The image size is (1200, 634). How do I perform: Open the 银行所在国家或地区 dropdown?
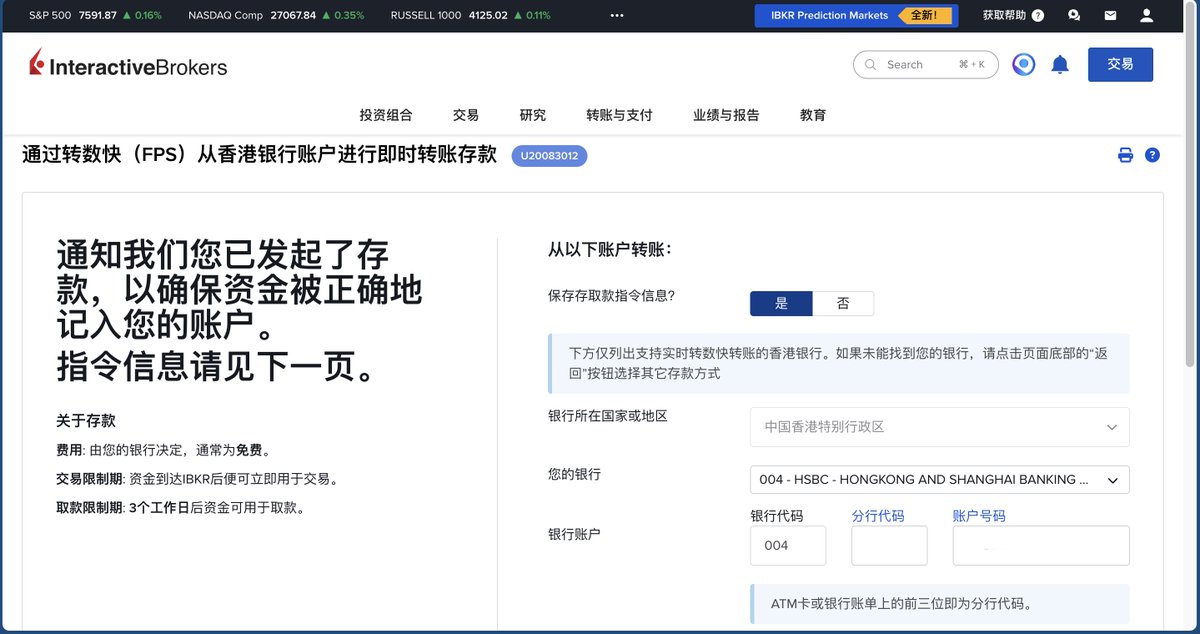click(940, 427)
